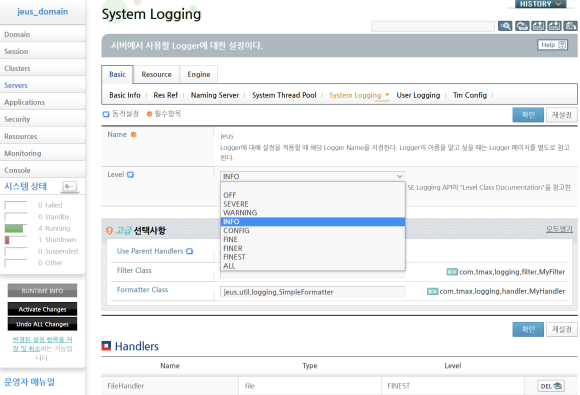Viewport: 580px width, 395px height.
Task: Click the DEL button for FileHandler
Action: tap(551, 386)
